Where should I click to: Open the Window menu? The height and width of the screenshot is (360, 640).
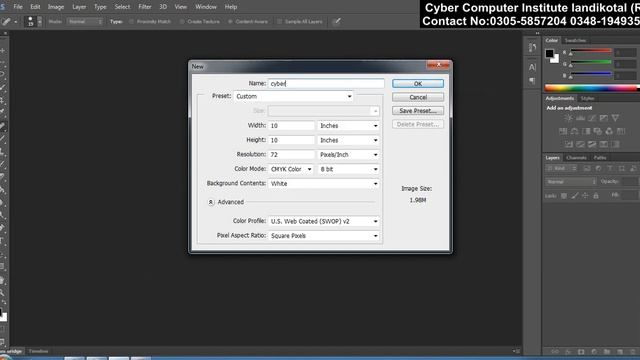(x=206, y=7)
